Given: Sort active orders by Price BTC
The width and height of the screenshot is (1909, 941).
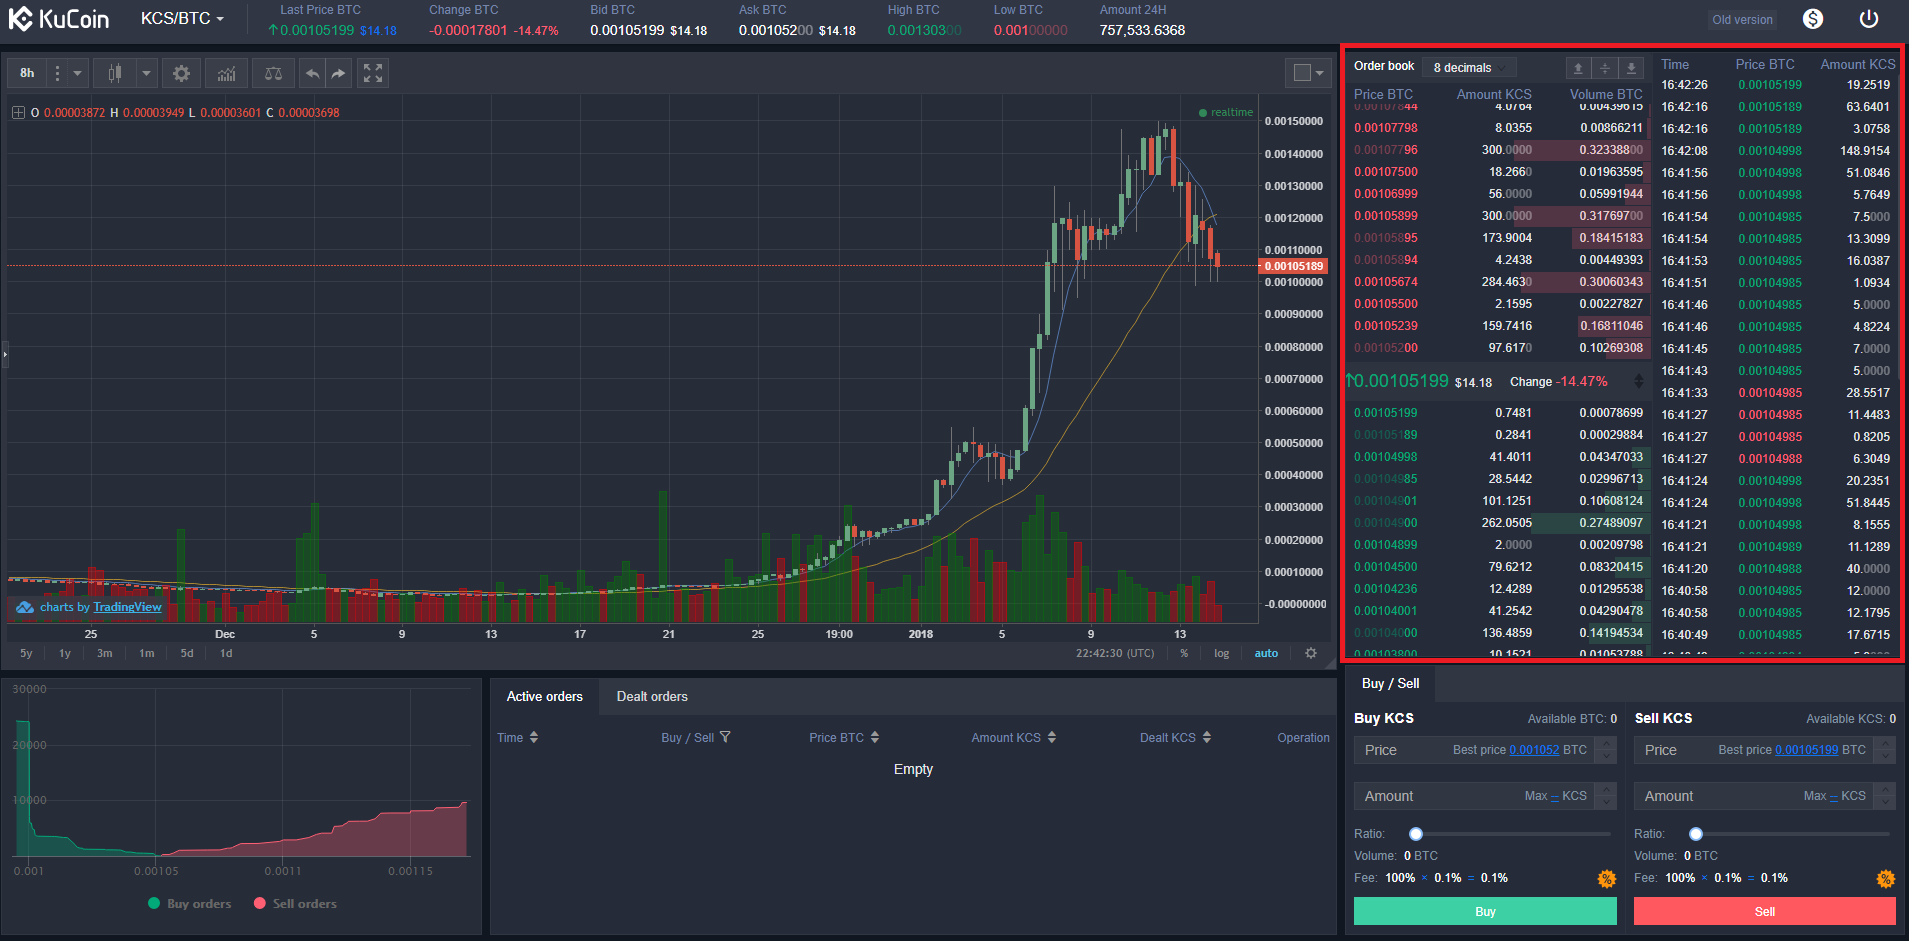Looking at the screenshot, I should [875, 737].
